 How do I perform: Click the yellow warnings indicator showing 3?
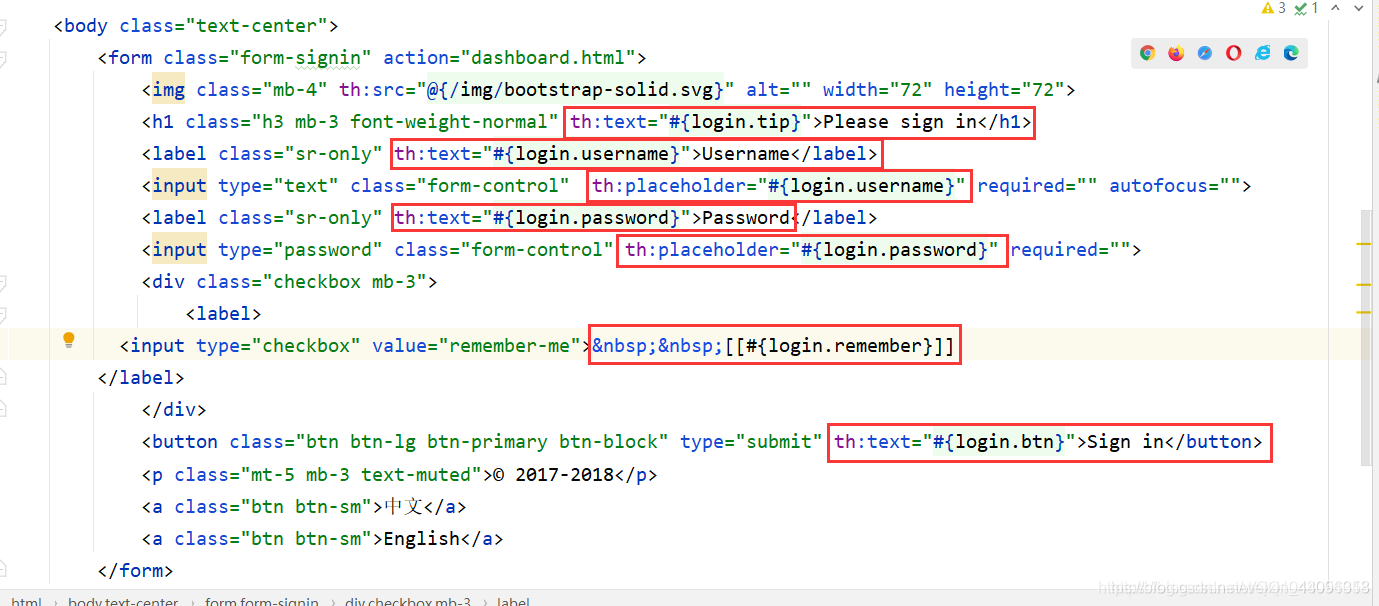[x=1274, y=8]
